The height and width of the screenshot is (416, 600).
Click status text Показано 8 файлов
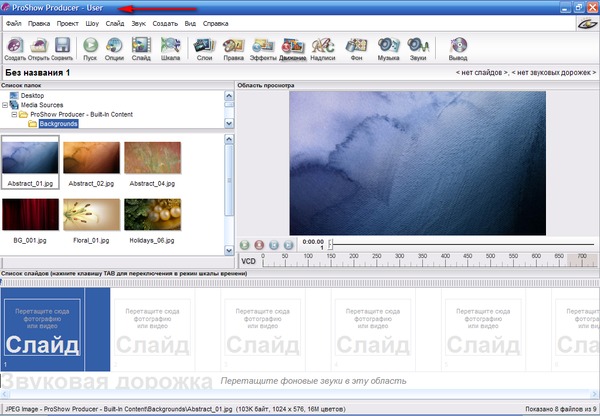click(x=561, y=409)
